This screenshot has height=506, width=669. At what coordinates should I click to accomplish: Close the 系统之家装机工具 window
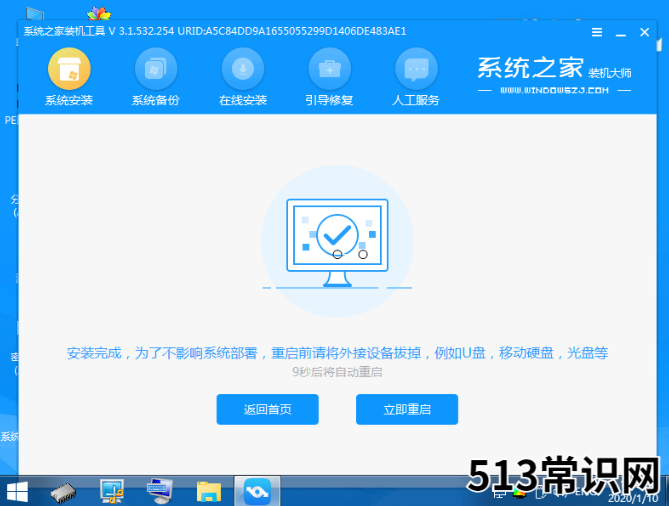pos(645,32)
